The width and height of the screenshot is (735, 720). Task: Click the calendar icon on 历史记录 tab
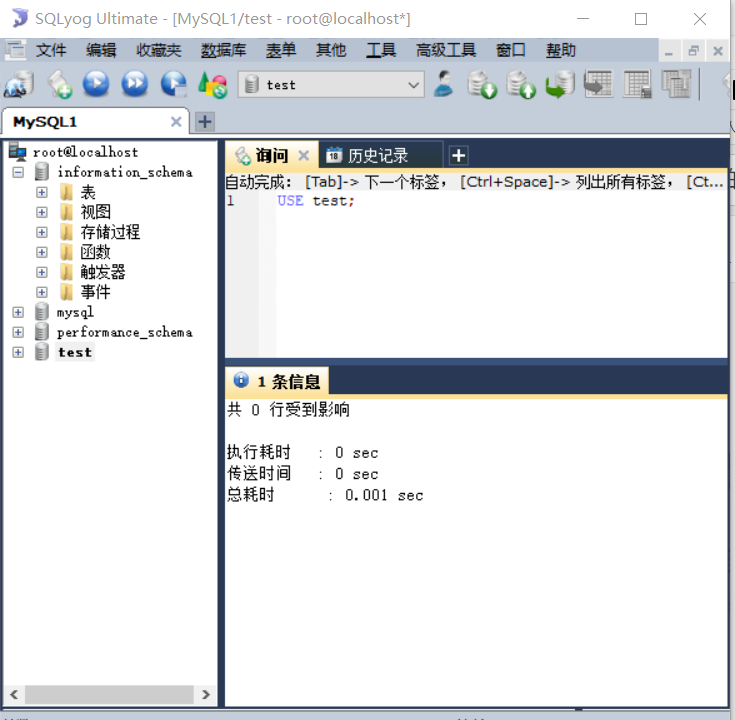[334, 155]
